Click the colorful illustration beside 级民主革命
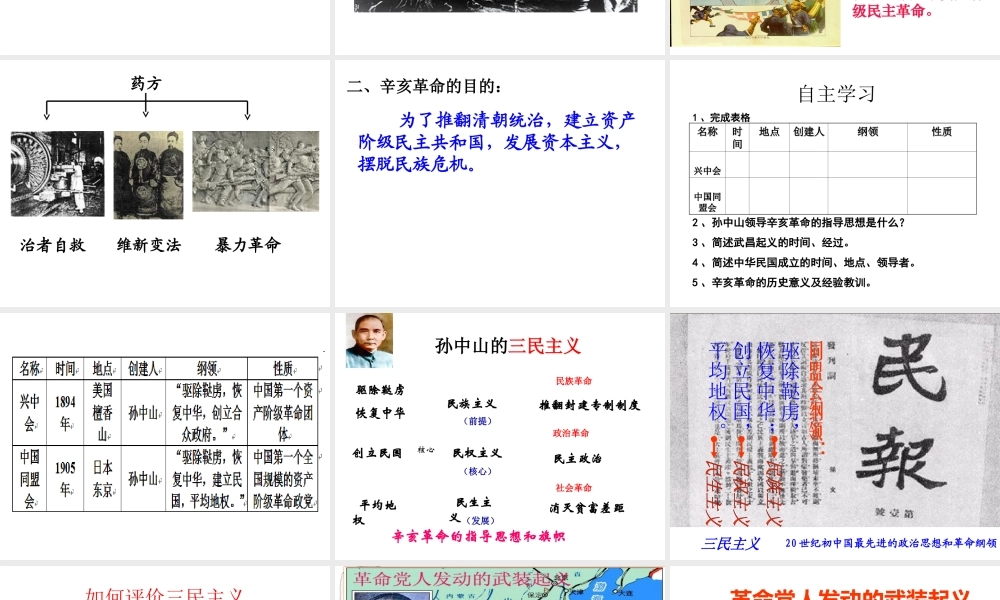This screenshot has height=600, width=1000. point(756,22)
